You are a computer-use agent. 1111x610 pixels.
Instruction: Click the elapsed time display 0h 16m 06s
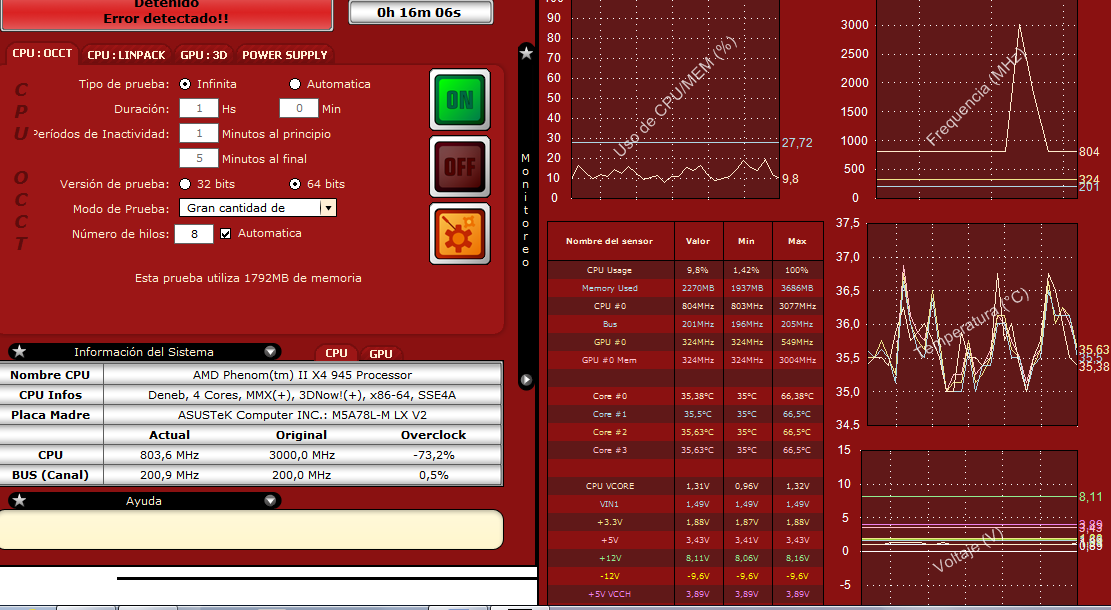pyautogui.click(x=419, y=12)
